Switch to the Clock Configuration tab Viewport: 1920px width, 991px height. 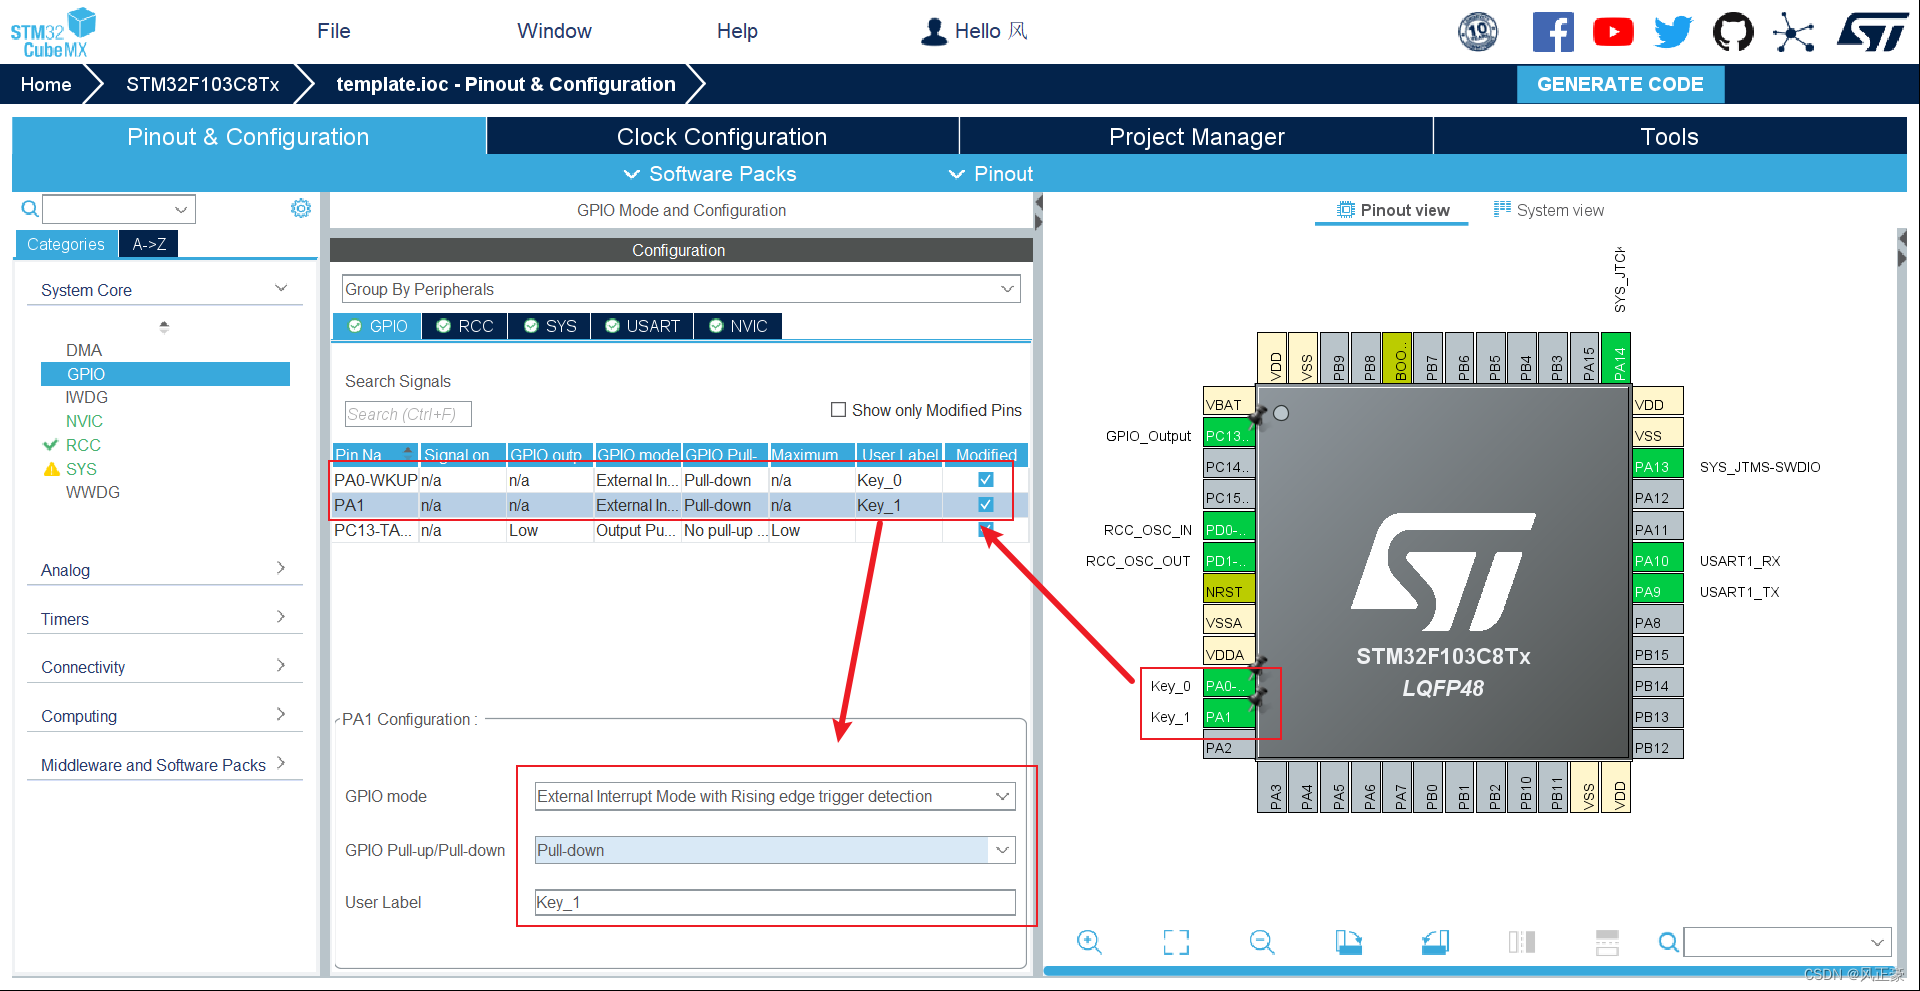[722, 137]
